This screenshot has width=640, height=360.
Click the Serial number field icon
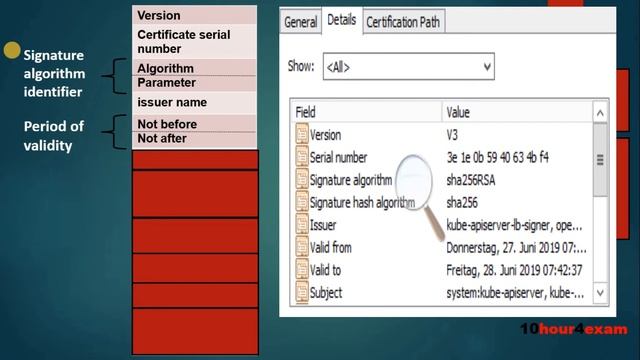coord(302,156)
